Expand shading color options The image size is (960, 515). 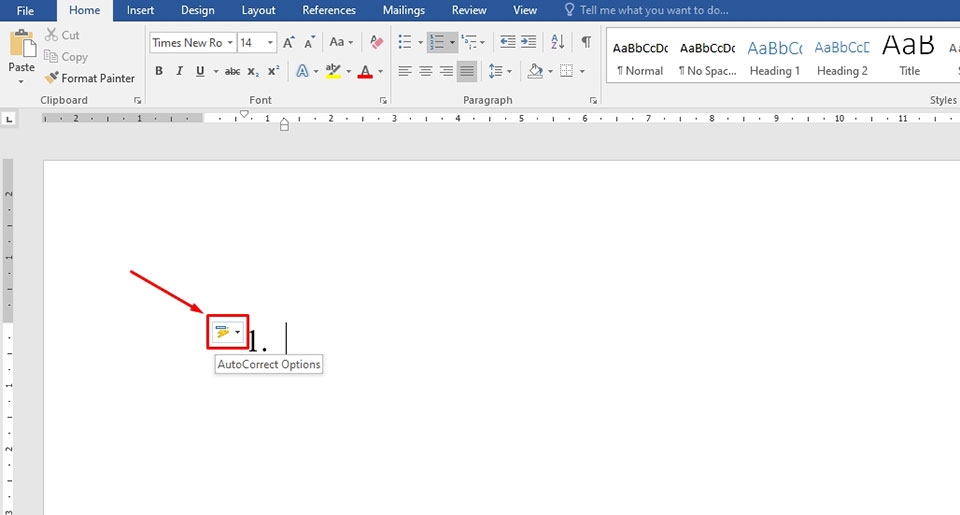[550, 72]
